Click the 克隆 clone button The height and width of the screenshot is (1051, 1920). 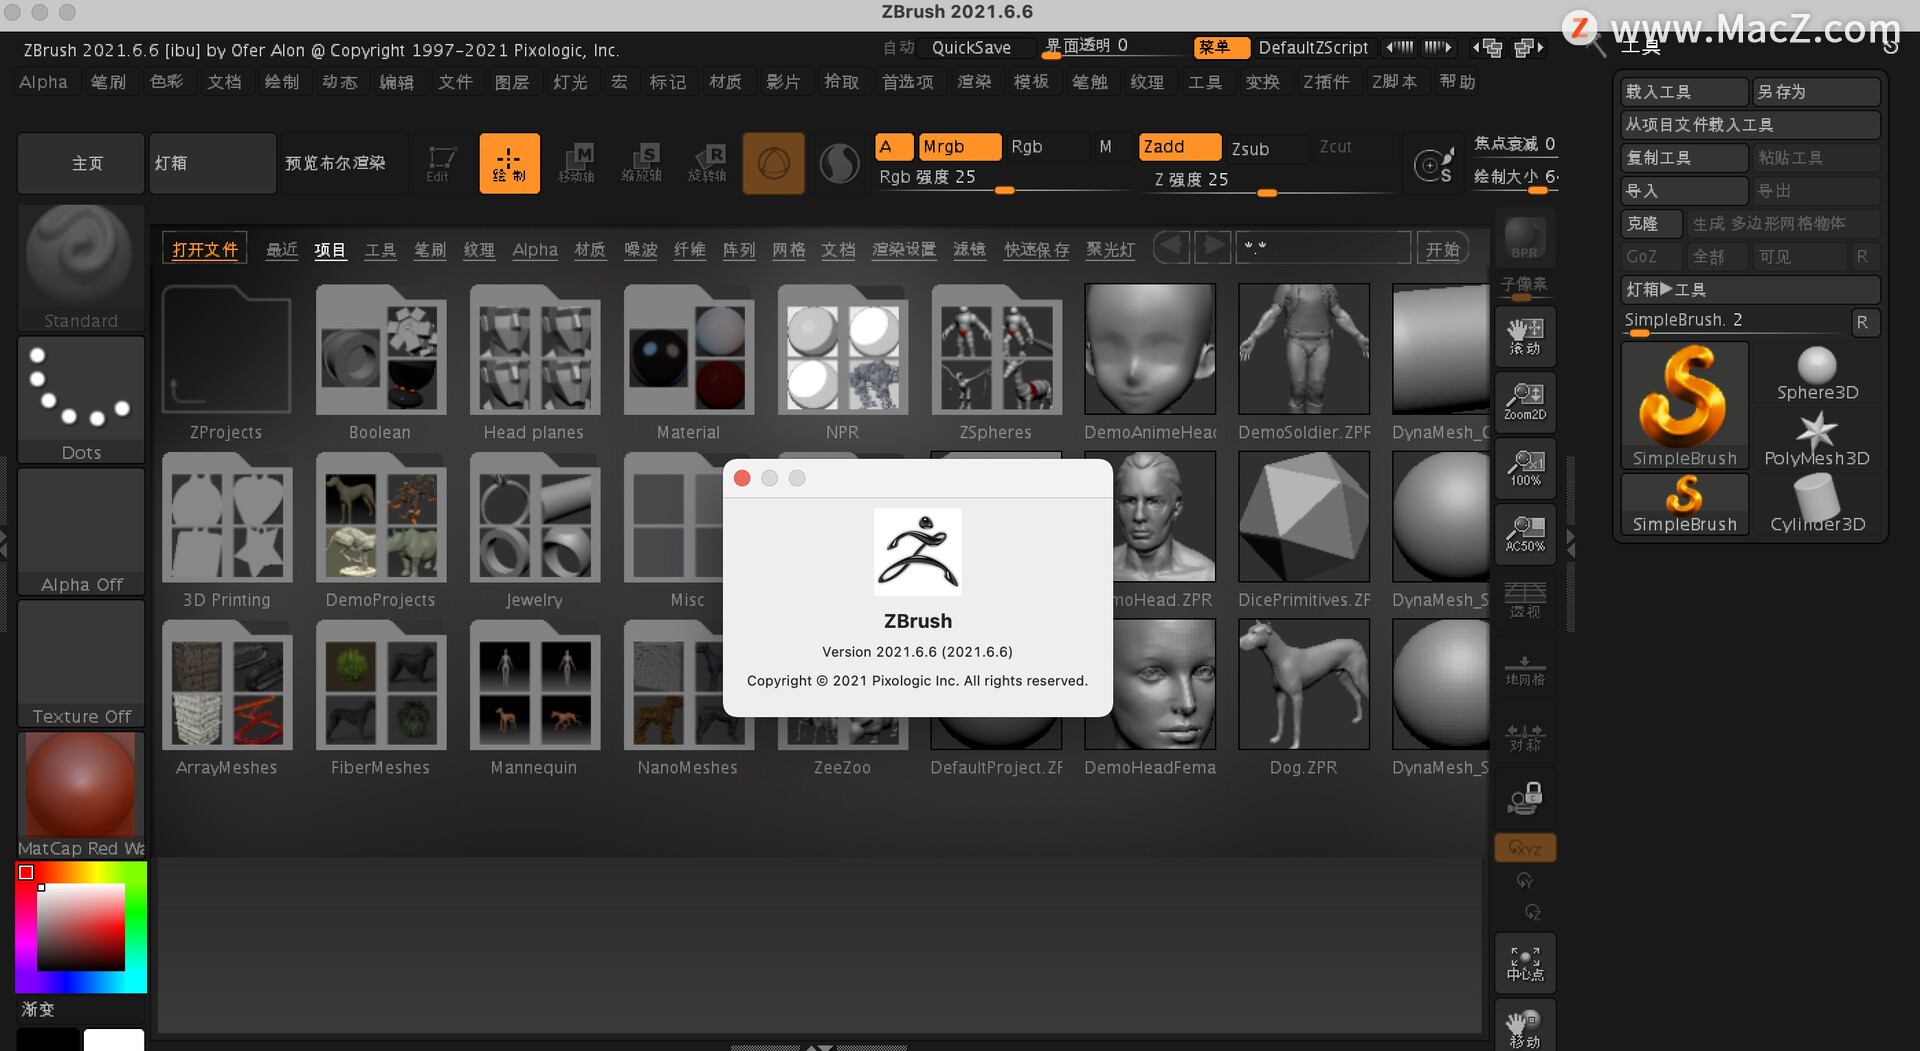[1652, 224]
